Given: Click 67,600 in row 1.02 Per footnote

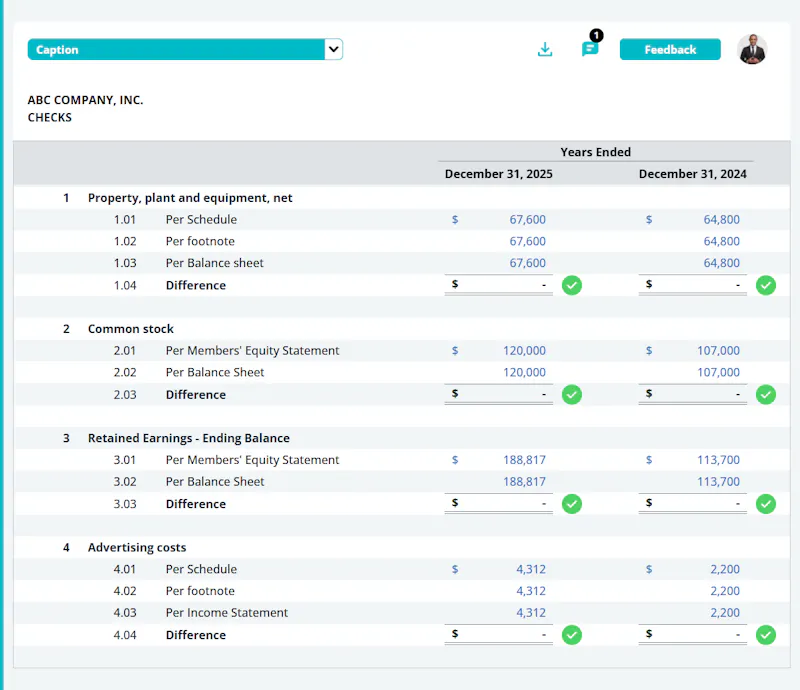Looking at the screenshot, I should coord(528,241).
